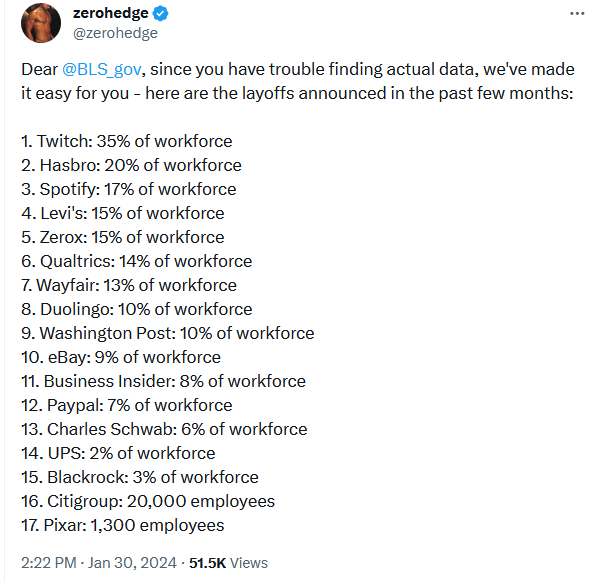
Task: Open zerohedge profile avatar picture
Action: point(41,23)
